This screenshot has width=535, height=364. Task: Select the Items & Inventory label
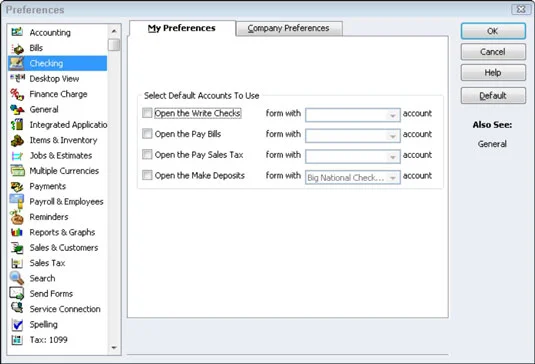point(63,140)
